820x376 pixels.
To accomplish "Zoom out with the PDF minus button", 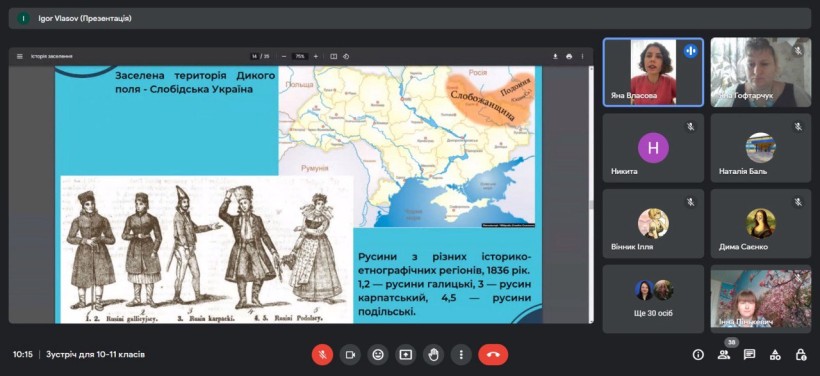I will [284, 56].
